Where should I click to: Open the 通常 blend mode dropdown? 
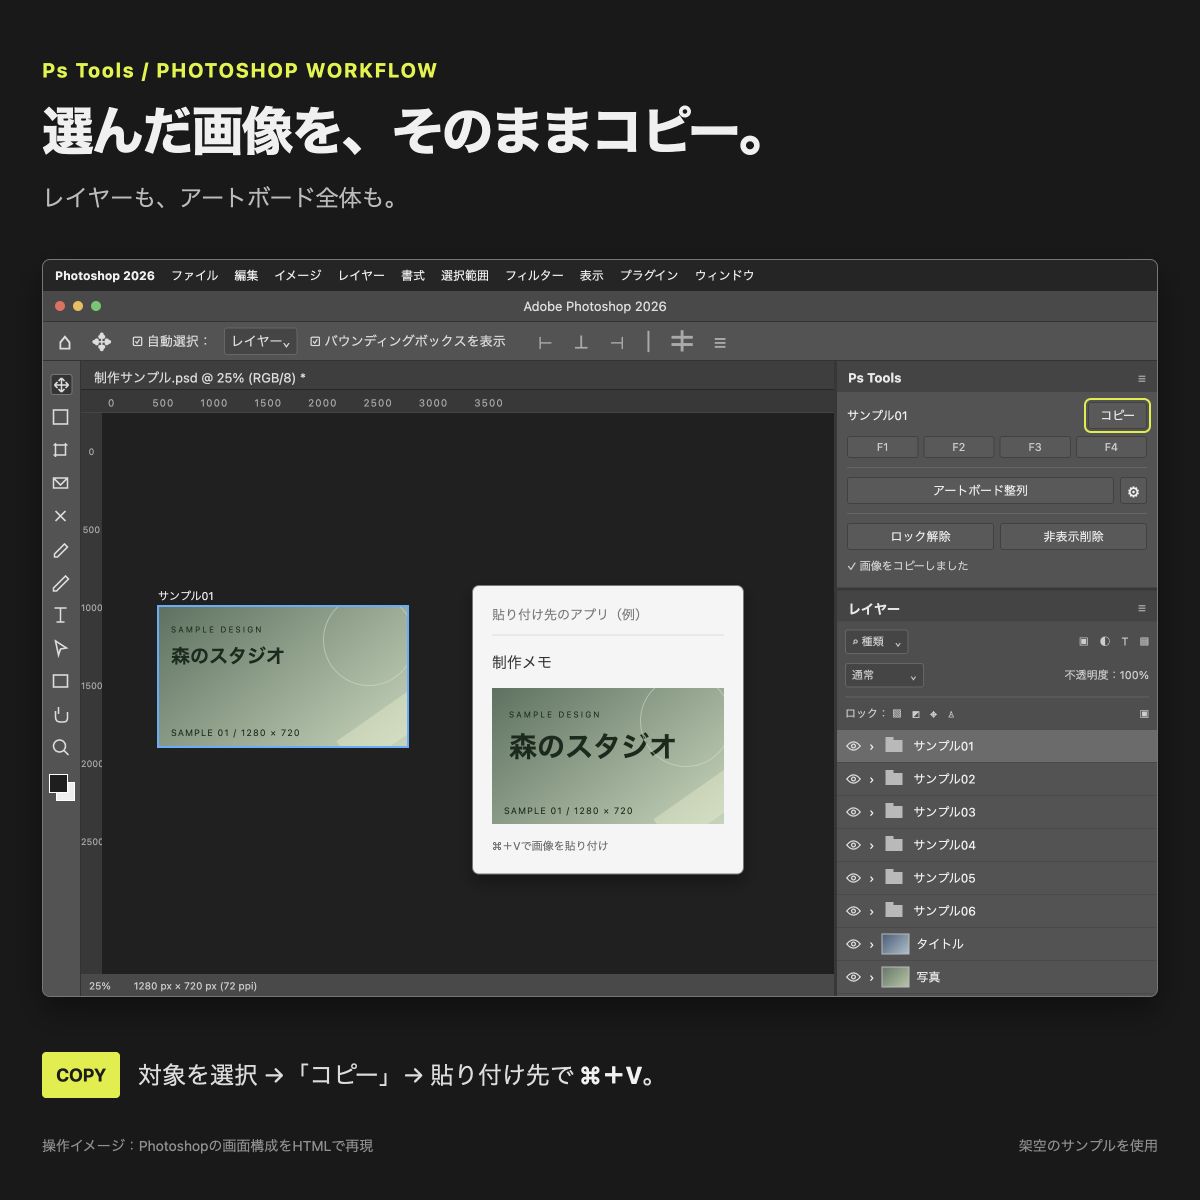click(884, 675)
